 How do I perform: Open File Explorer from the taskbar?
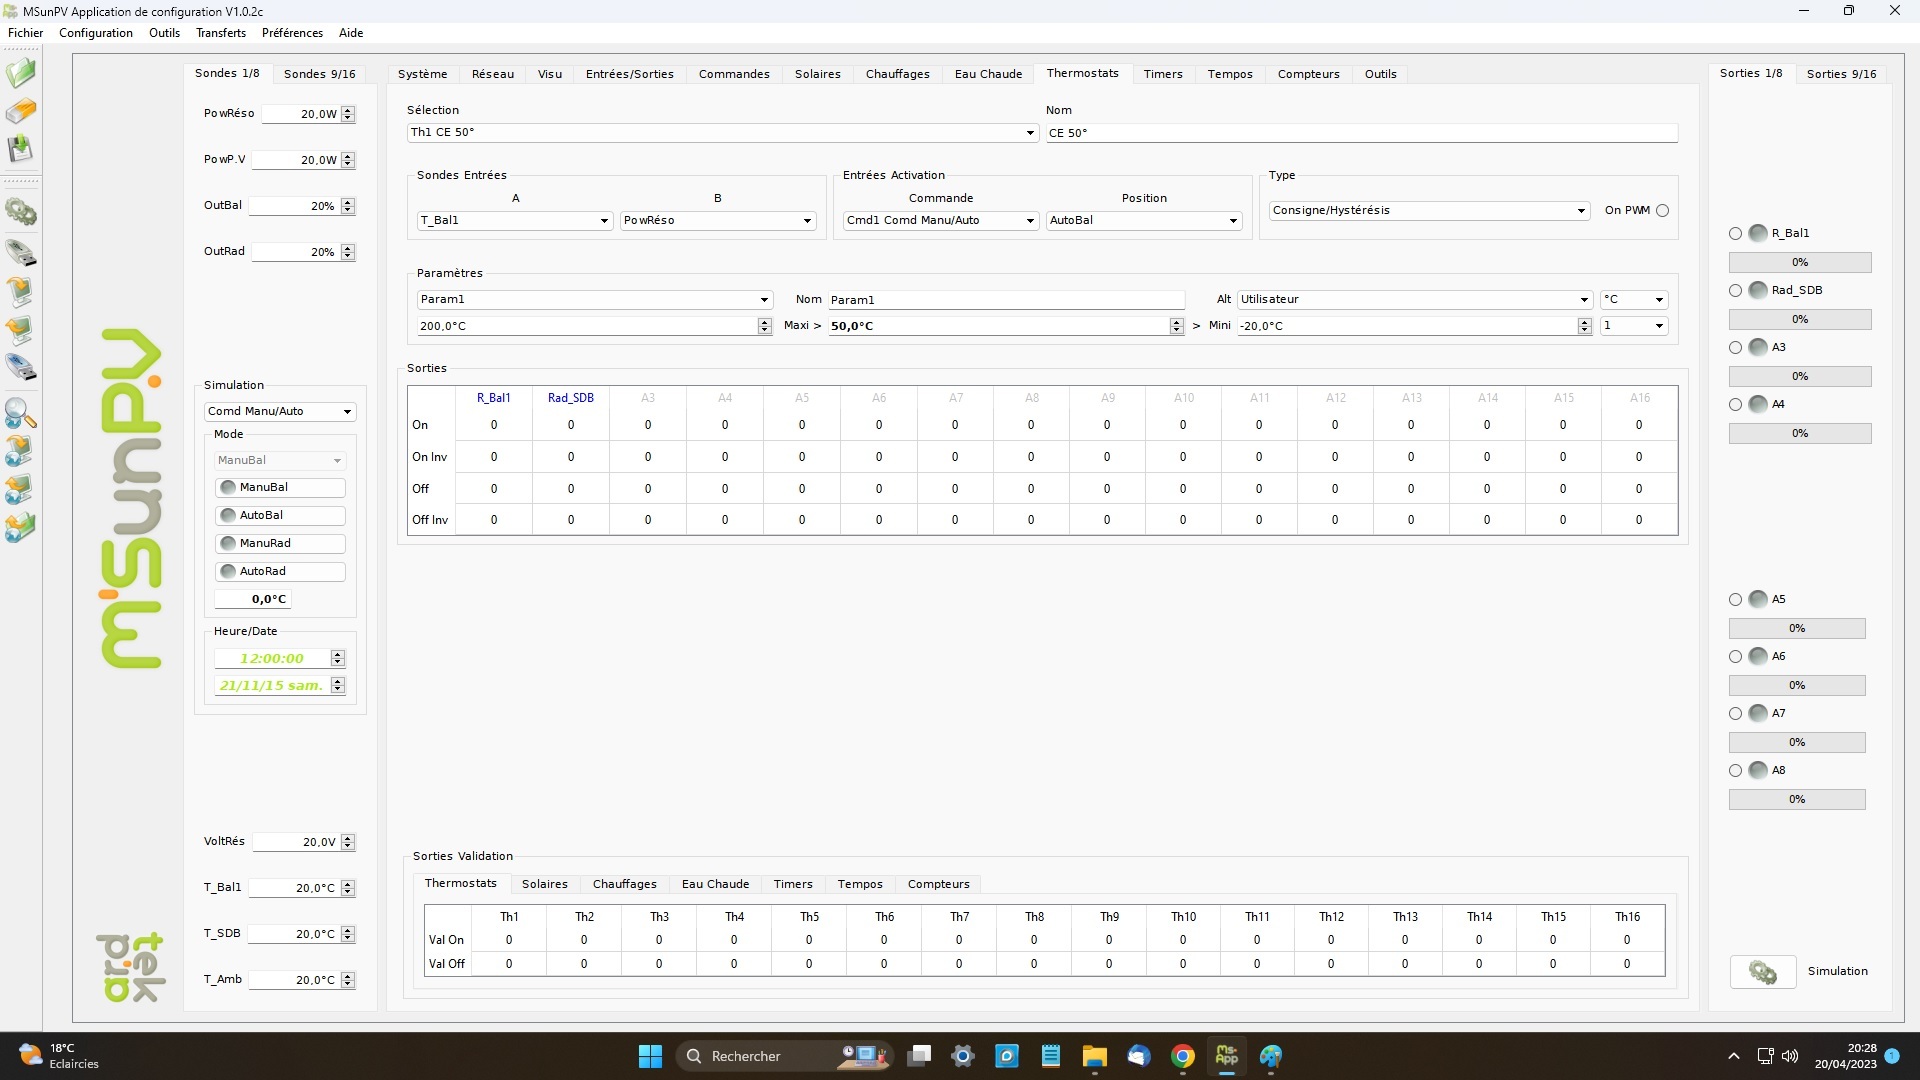coord(1094,1056)
